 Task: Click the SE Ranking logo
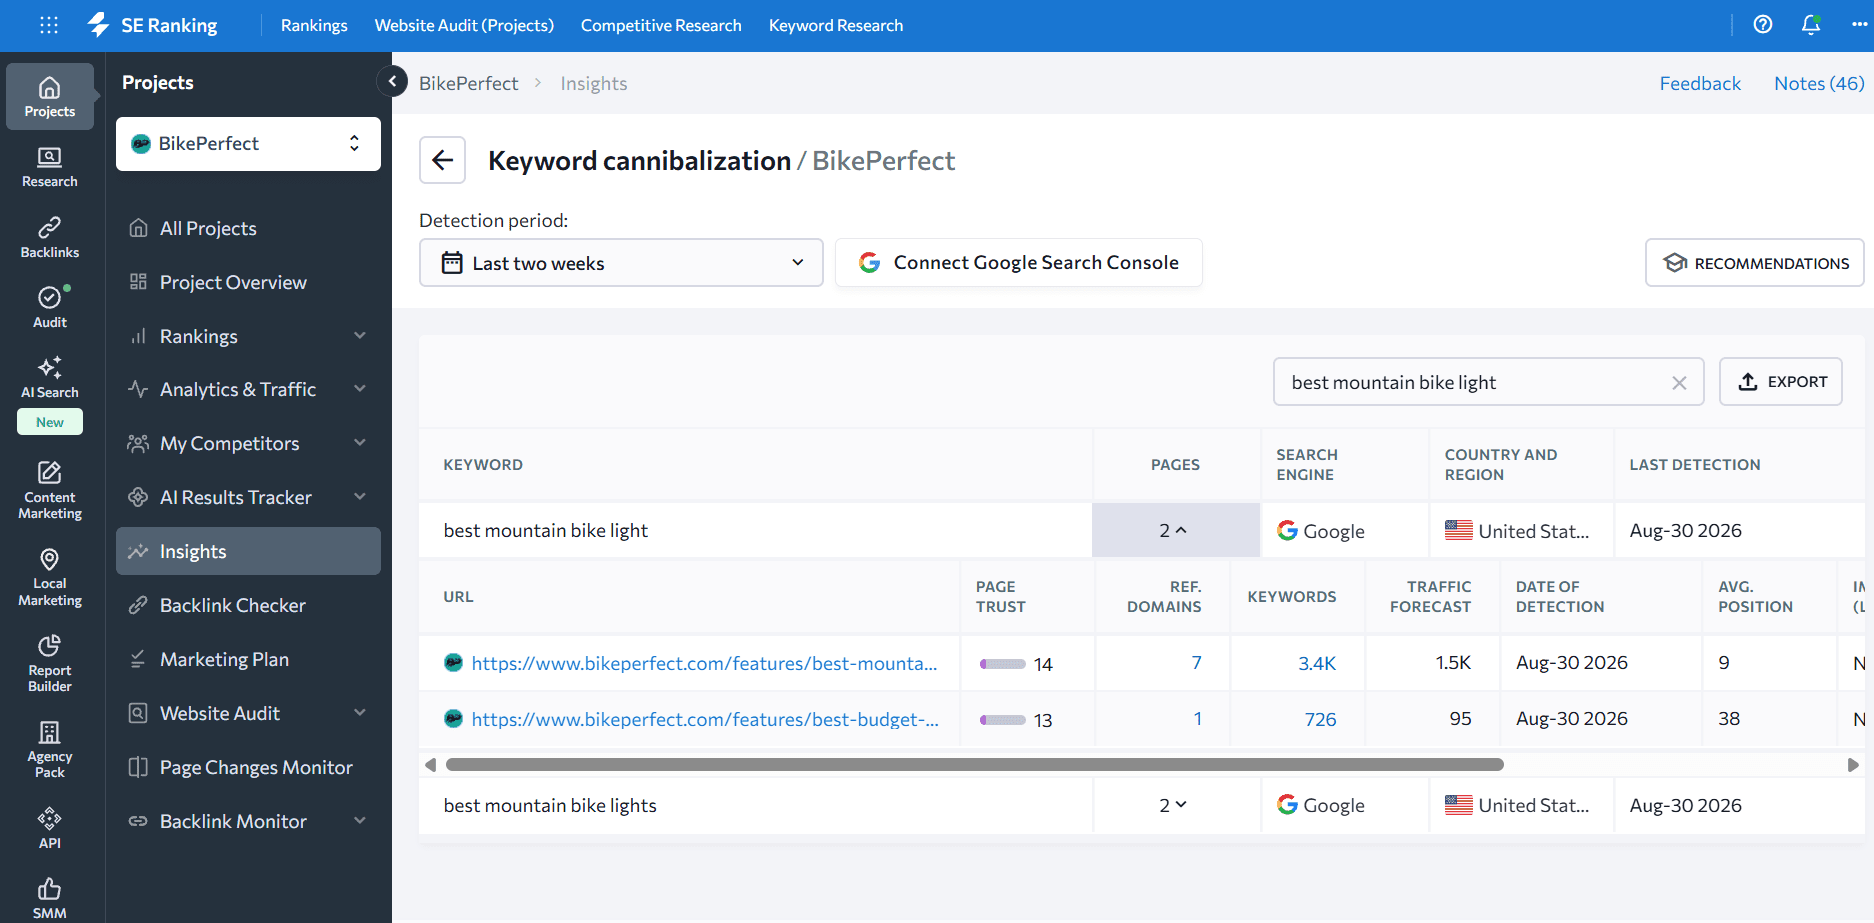(152, 25)
